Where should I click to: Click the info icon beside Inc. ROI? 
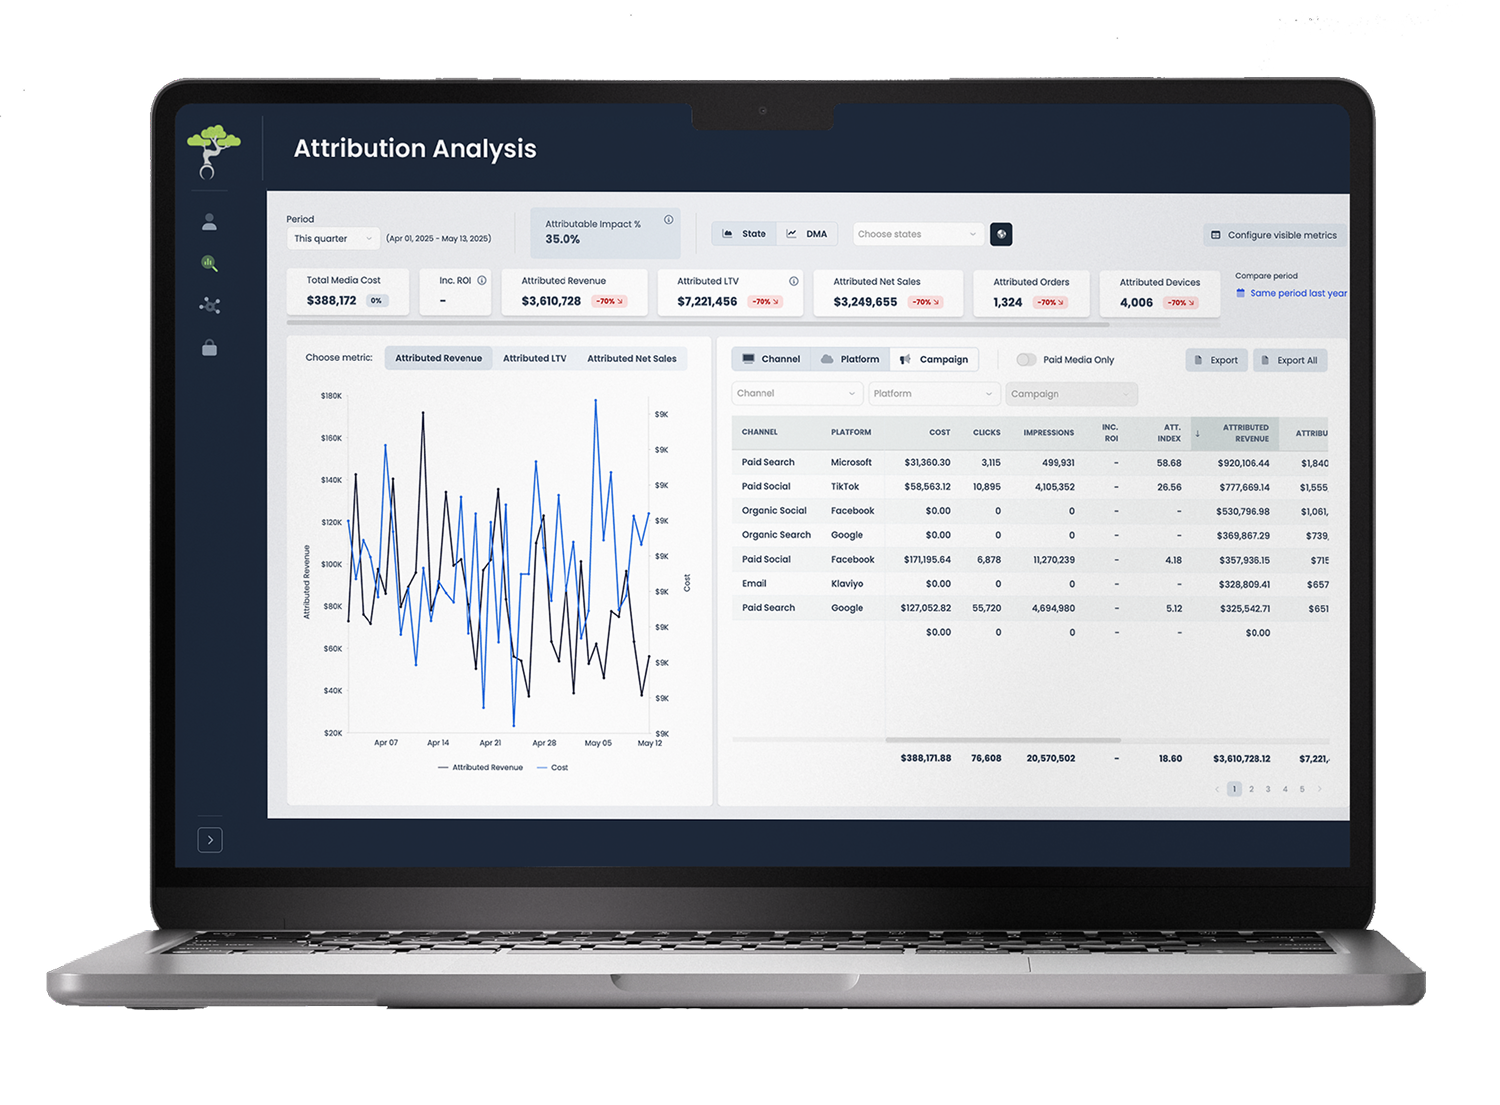point(482,280)
